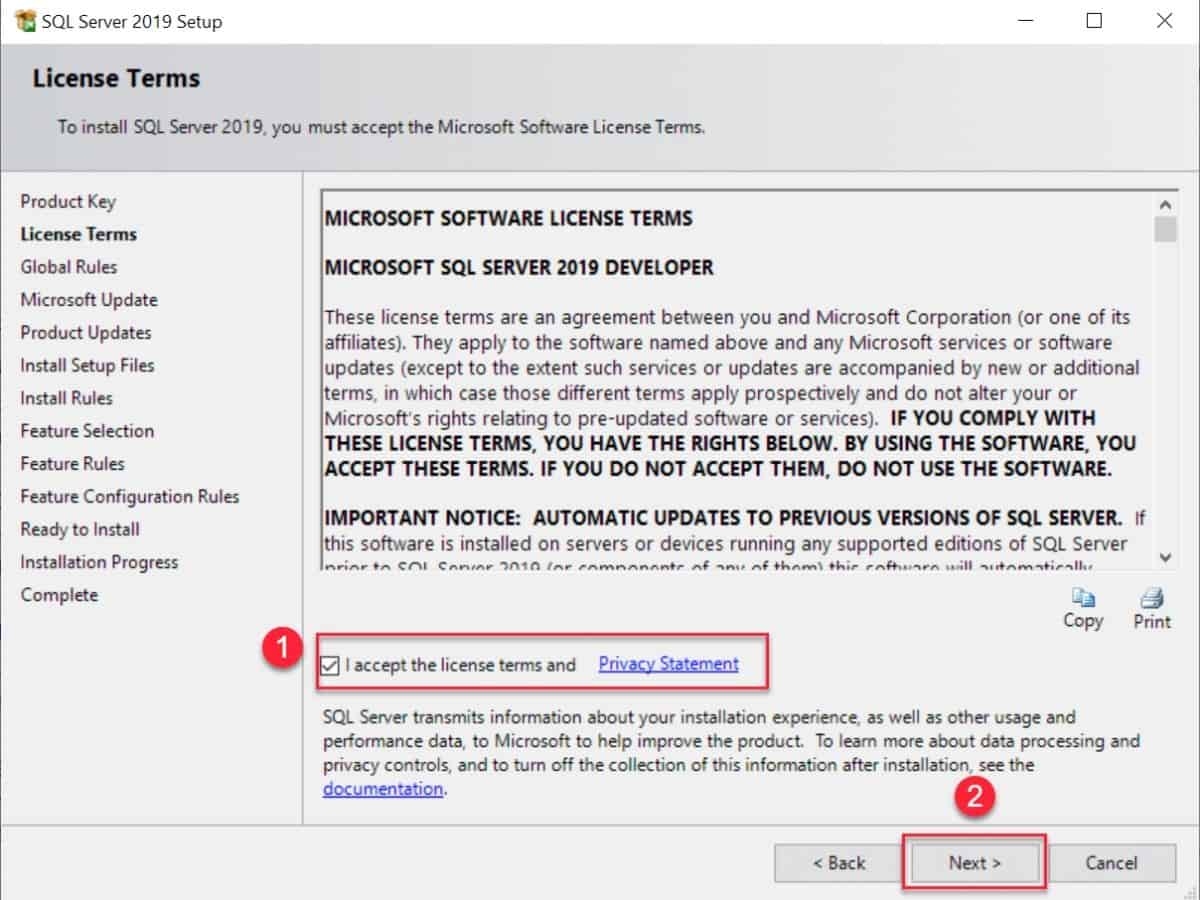The image size is (1200, 900).
Task: Toggle the accept license terms checkbox
Action: pos(330,665)
